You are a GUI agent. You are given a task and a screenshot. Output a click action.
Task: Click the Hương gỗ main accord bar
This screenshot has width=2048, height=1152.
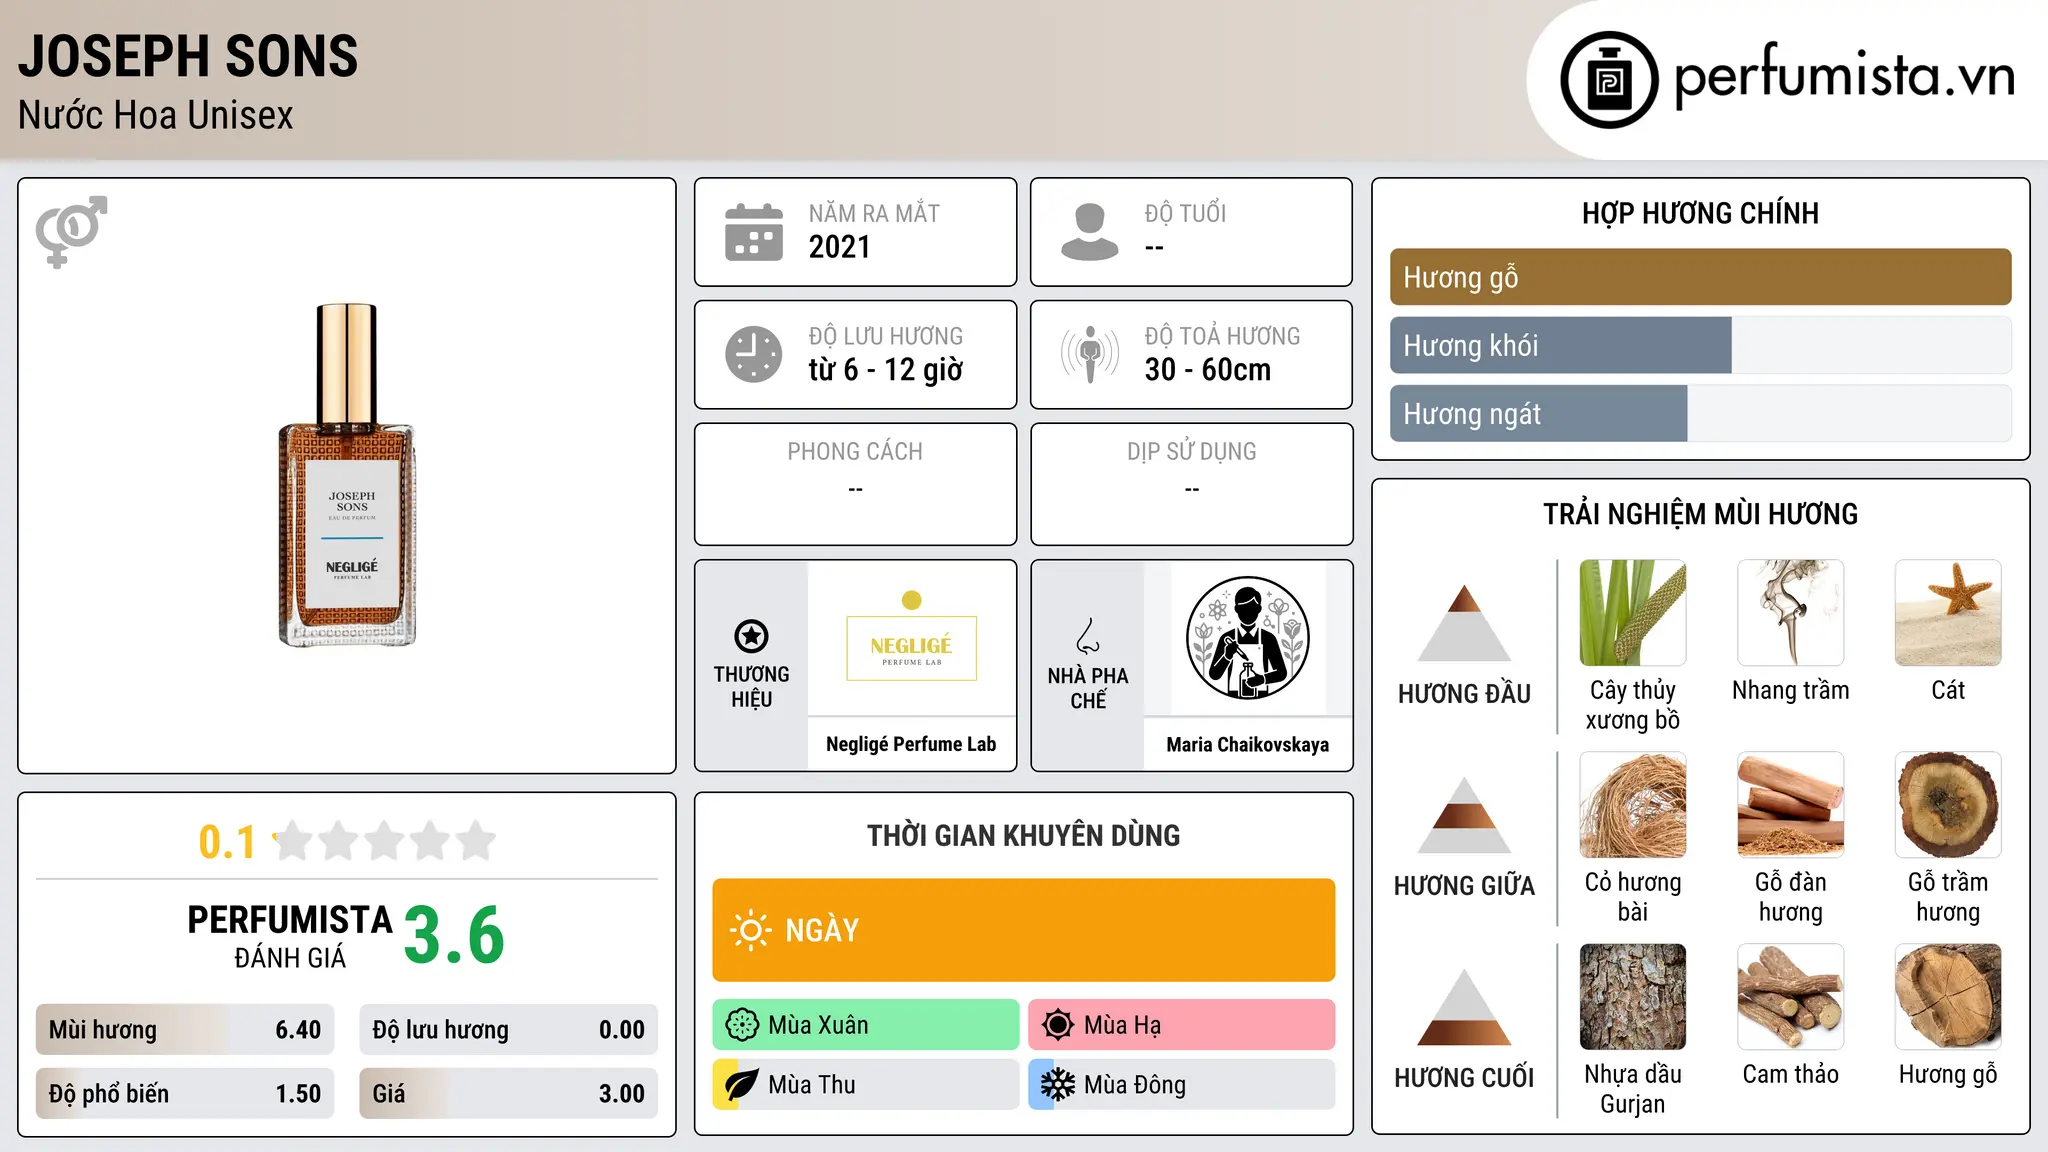pos(1700,277)
